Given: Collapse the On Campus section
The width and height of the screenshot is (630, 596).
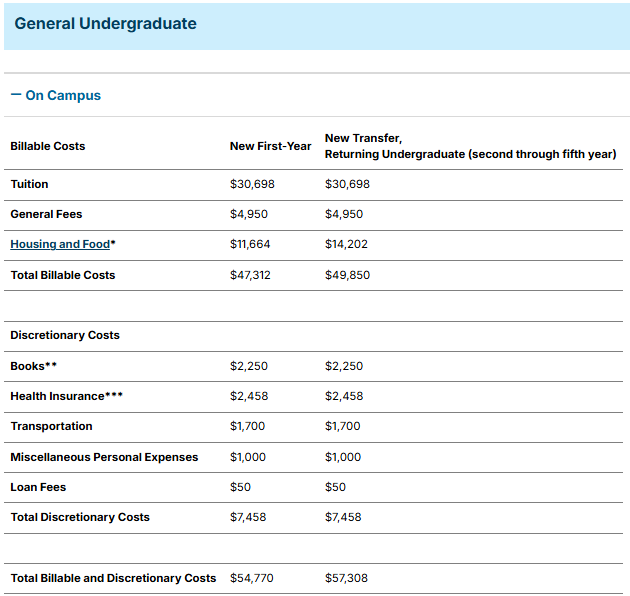Looking at the screenshot, I should [56, 96].
